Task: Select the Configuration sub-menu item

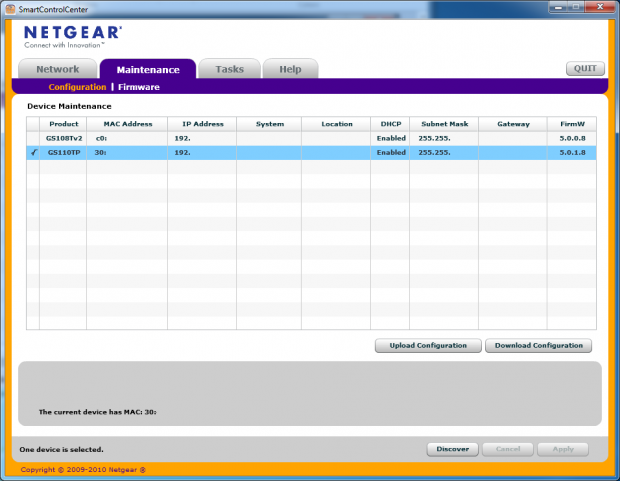Action: (x=77, y=87)
